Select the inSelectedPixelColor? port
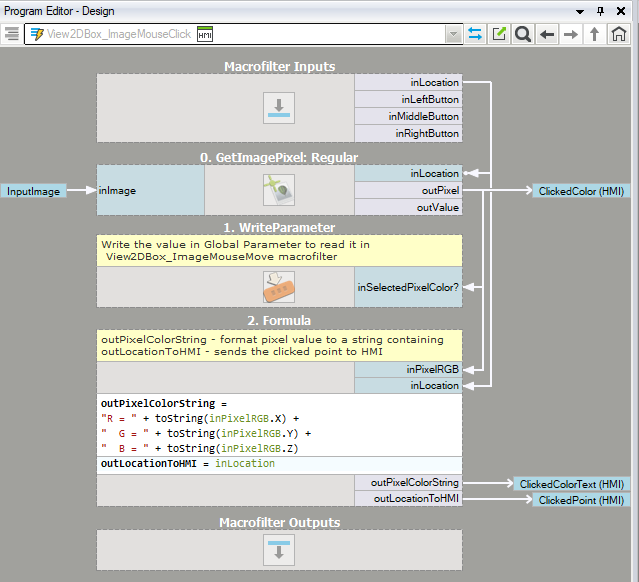The width and height of the screenshot is (639, 582). 408,287
